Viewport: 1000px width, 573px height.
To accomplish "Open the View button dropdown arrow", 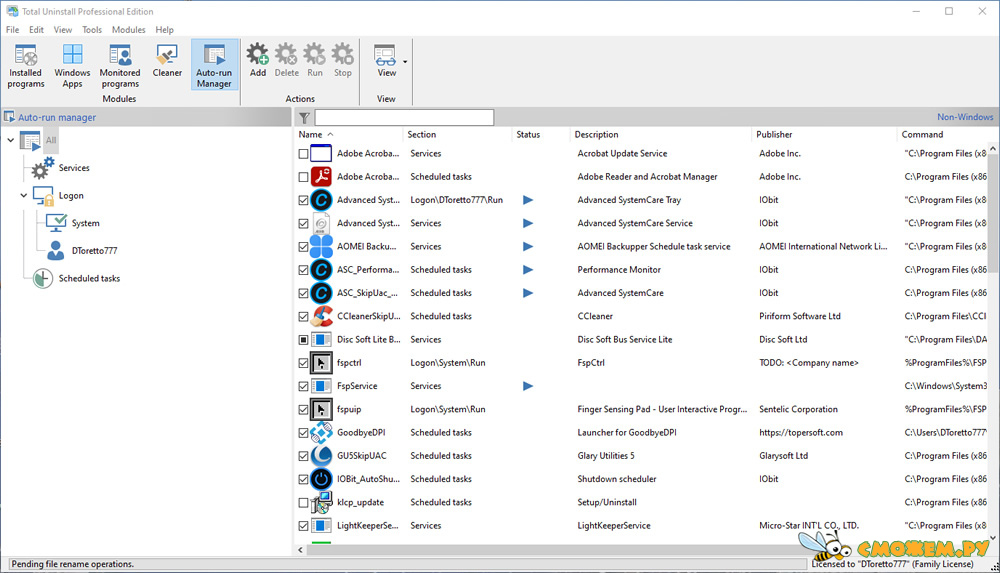I will (x=405, y=62).
